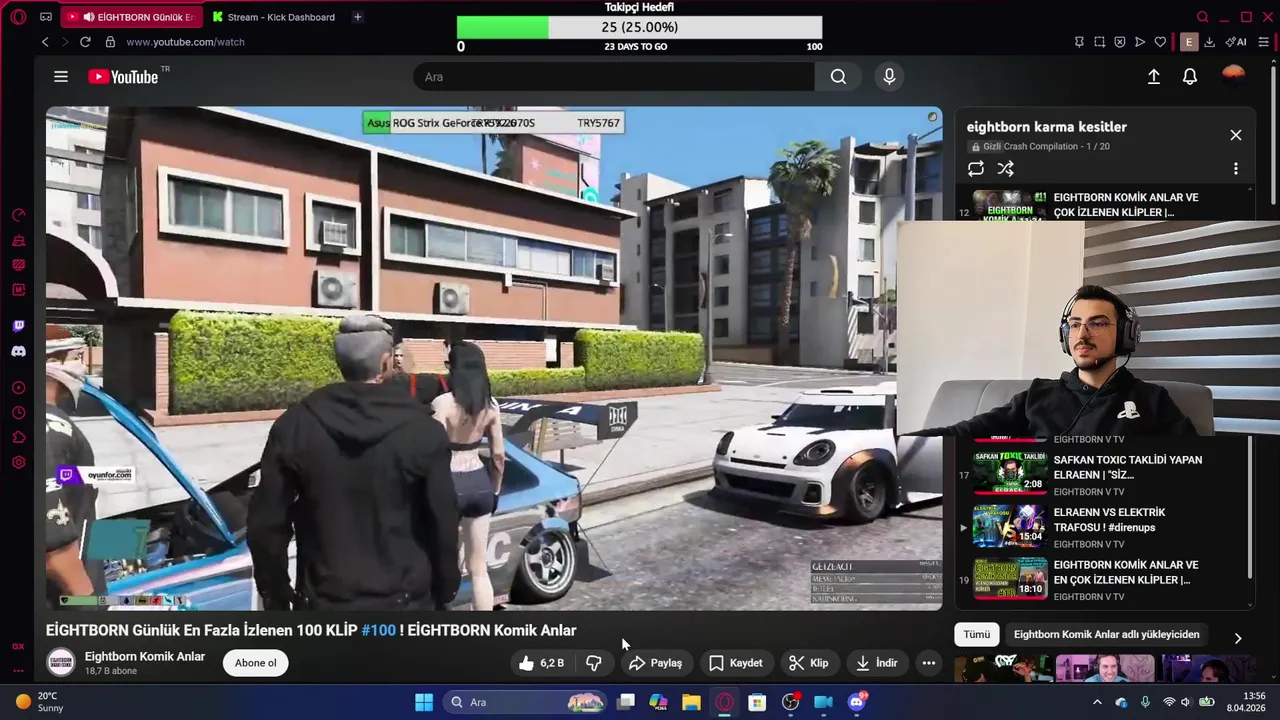Open the GX Corner controller icon
Image resolution: width=1280 pixels, height=720 pixels.
46,17
